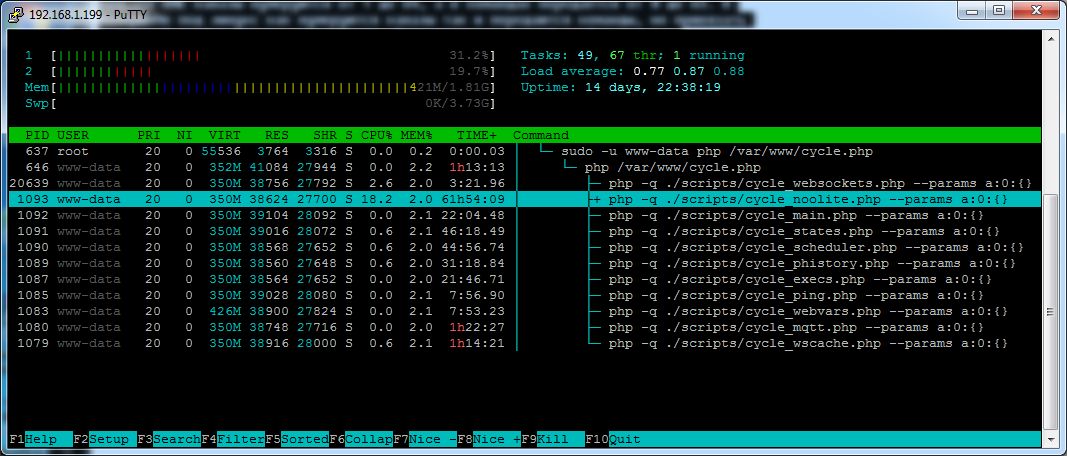Image resolution: width=1067 pixels, height=456 pixels.
Task: Select the cycle_execs.php process row
Action: click(525, 279)
